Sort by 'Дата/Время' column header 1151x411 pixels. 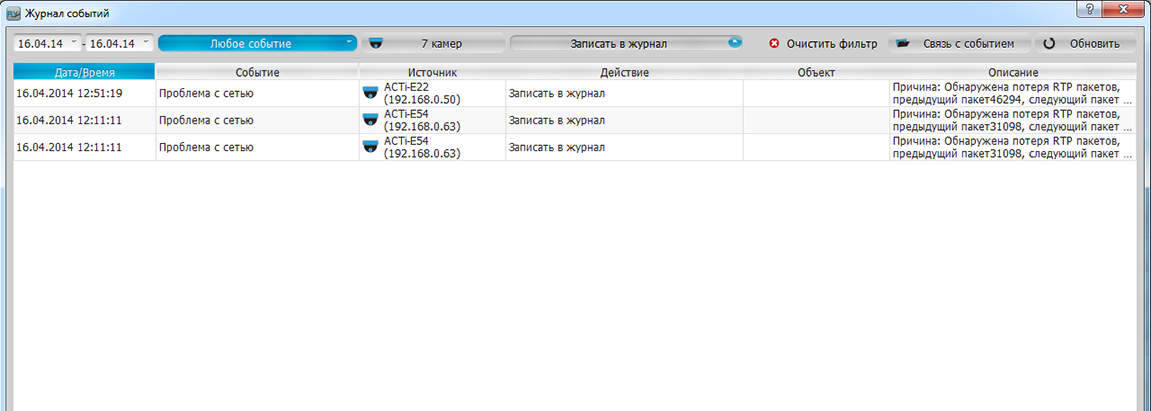84,72
